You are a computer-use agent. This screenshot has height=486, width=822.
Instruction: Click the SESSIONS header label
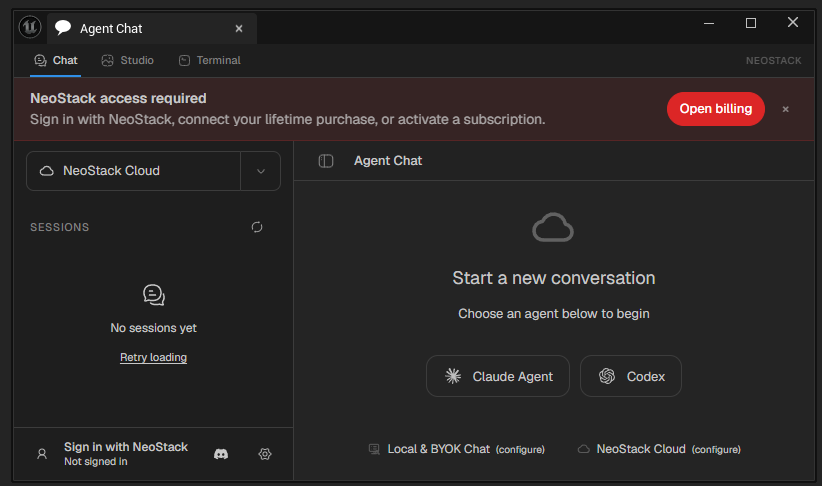click(x=60, y=227)
